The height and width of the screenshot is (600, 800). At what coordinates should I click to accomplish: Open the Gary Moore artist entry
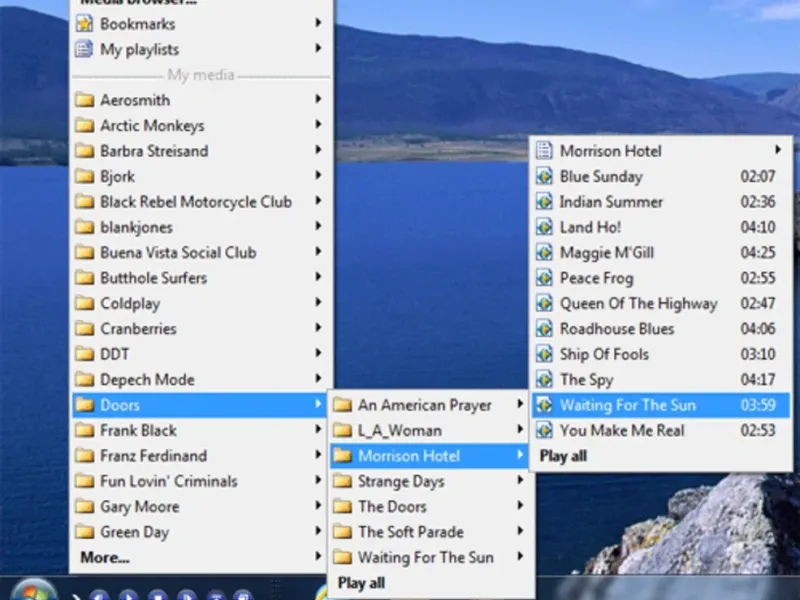click(199, 506)
